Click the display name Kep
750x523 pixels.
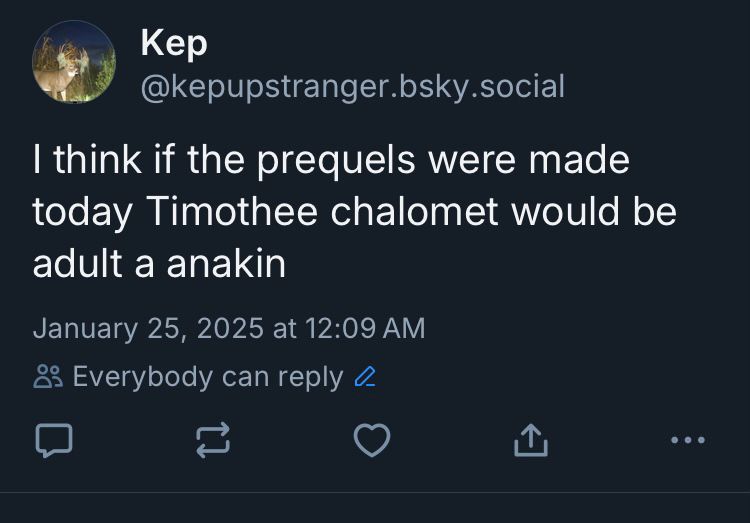click(x=174, y=42)
